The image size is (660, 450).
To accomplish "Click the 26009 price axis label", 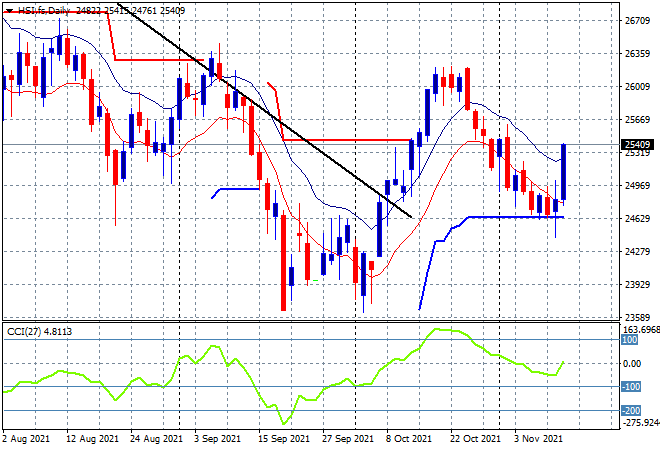I will [x=637, y=86].
